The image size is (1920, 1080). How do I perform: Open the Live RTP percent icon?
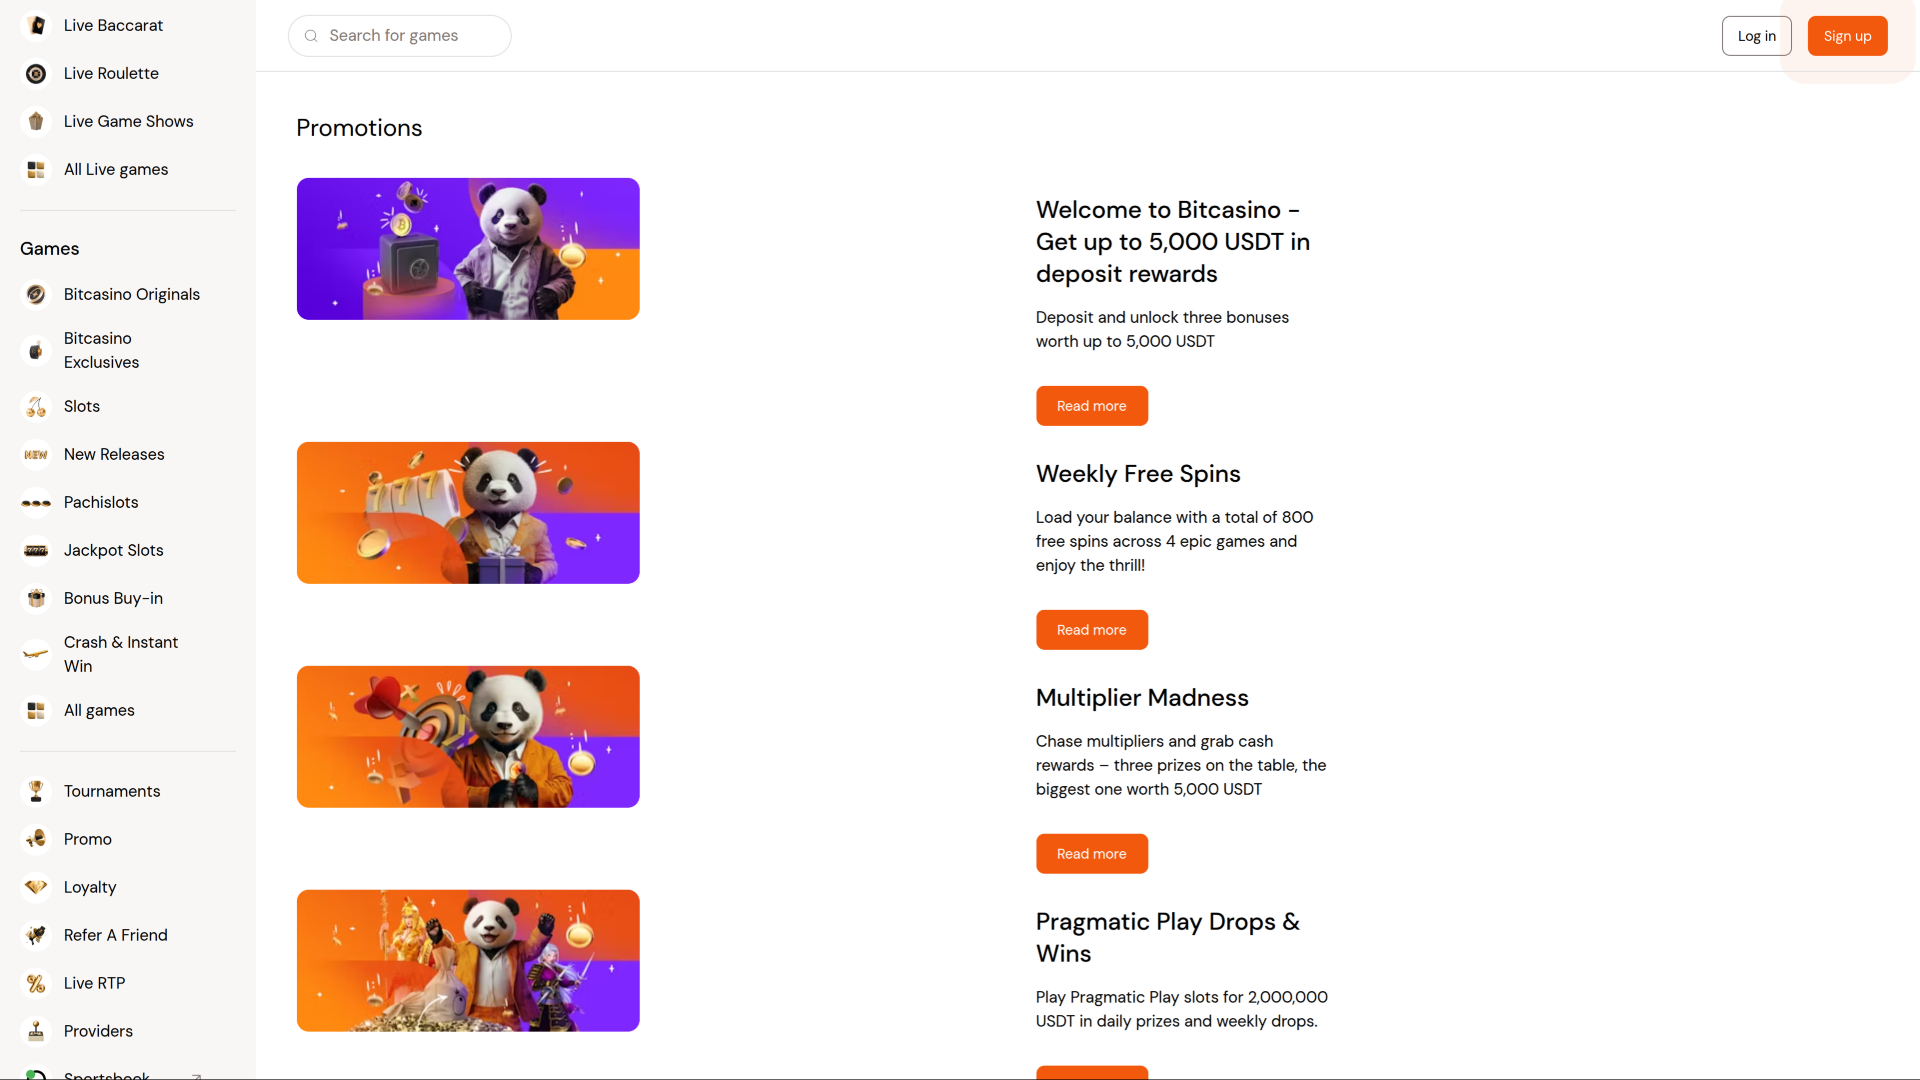36,983
